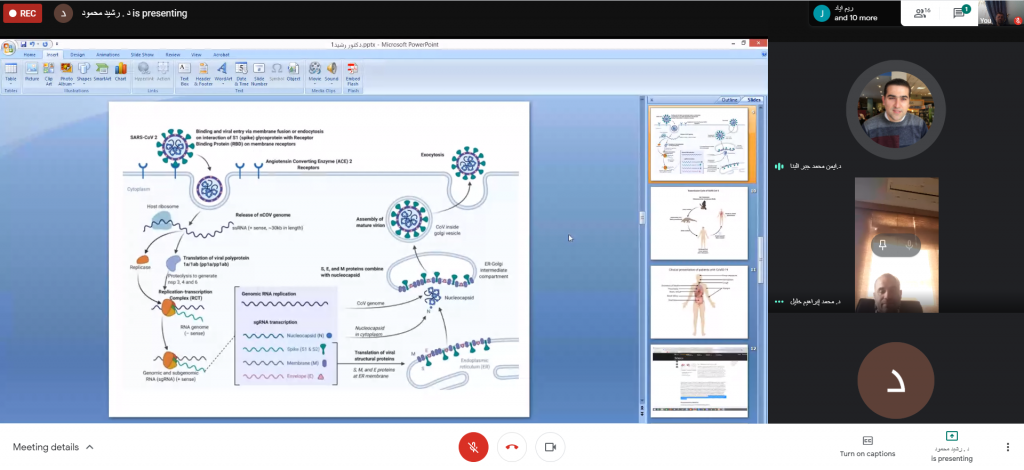Expand the Meeting details panel
Image resolution: width=1024 pixels, height=470 pixels.
click(54, 447)
